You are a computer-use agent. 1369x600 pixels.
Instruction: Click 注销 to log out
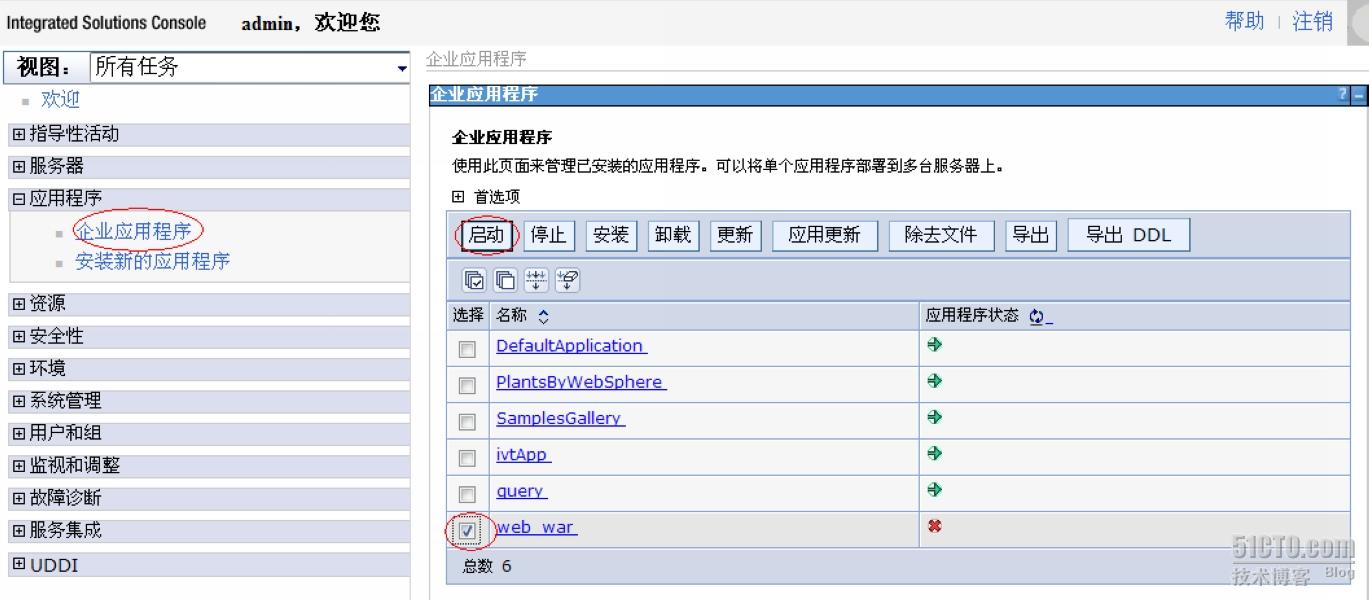coord(1312,21)
